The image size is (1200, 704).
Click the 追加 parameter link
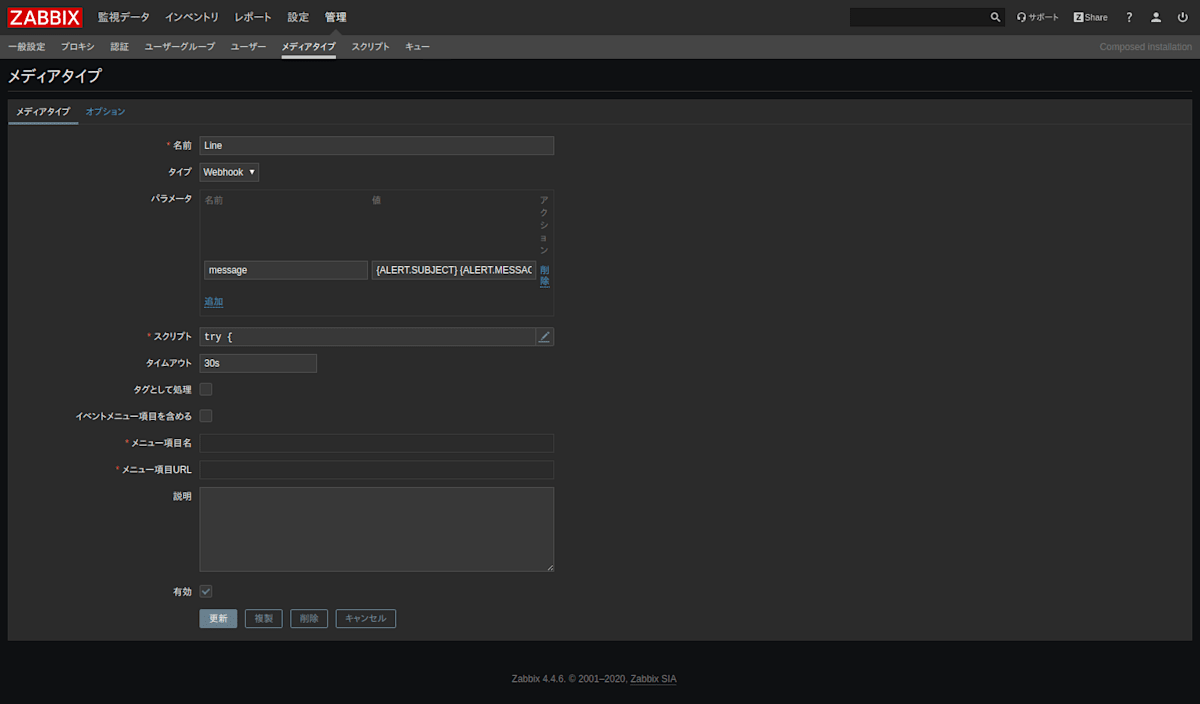click(x=214, y=301)
